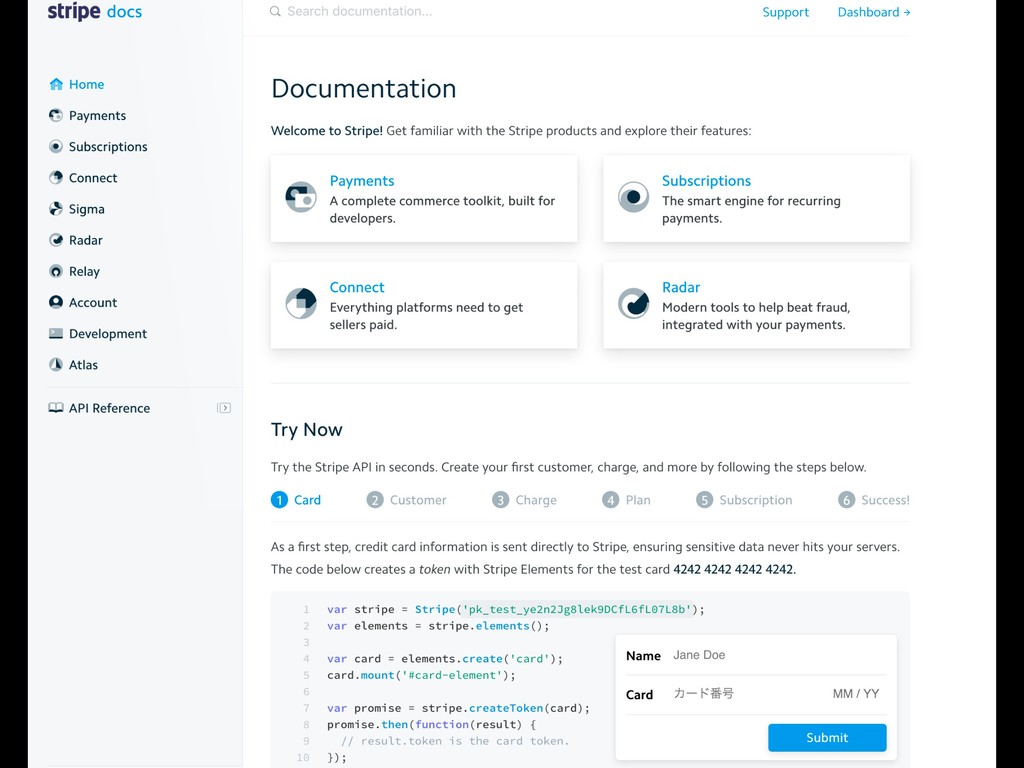The image size is (1024, 768).
Task: Click the Connect icon in sidebar
Action: [x=56, y=178]
